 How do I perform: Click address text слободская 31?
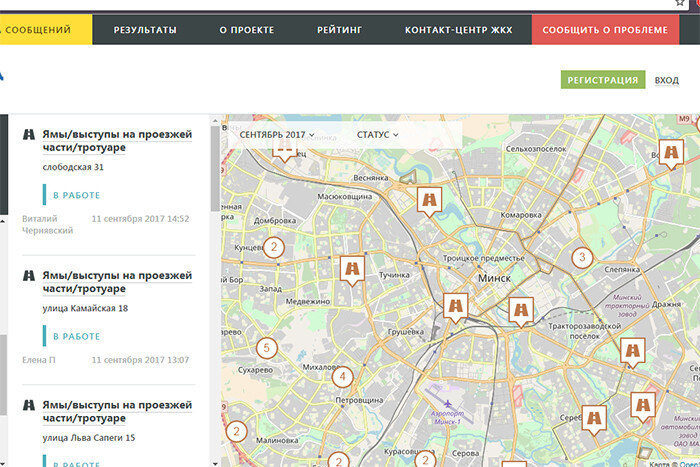(73, 167)
